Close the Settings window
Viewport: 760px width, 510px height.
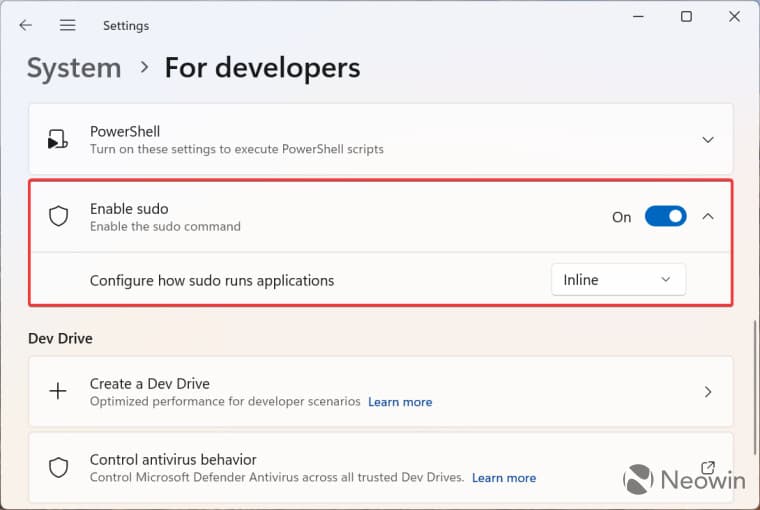(x=734, y=17)
